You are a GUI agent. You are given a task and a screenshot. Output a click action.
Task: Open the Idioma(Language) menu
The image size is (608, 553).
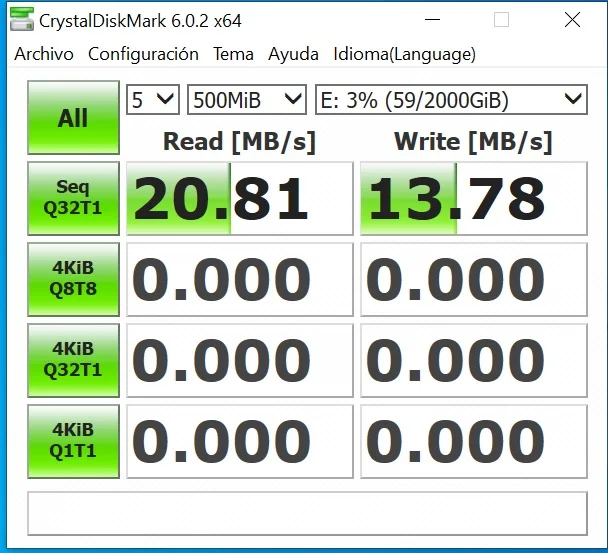pyautogui.click(x=404, y=54)
